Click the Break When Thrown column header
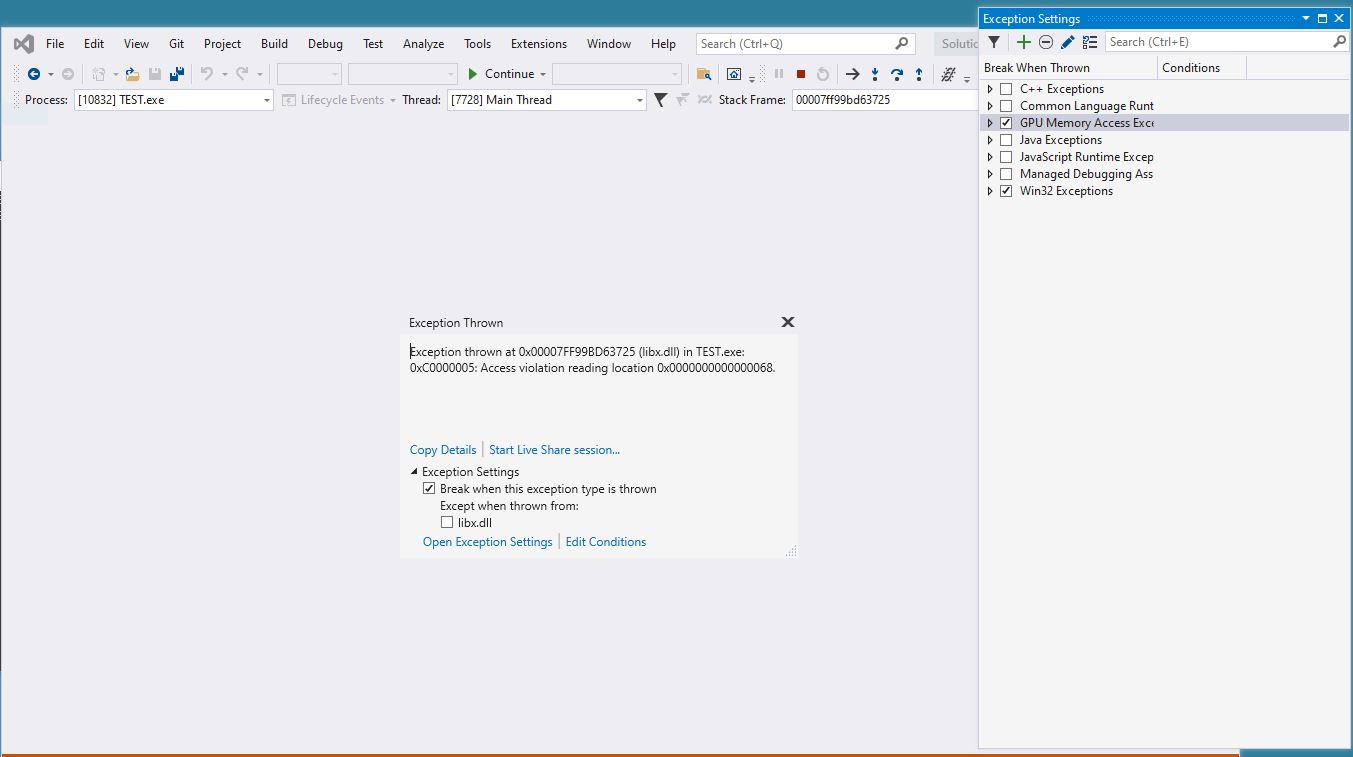Image resolution: width=1353 pixels, height=757 pixels. [x=1069, y=68]
